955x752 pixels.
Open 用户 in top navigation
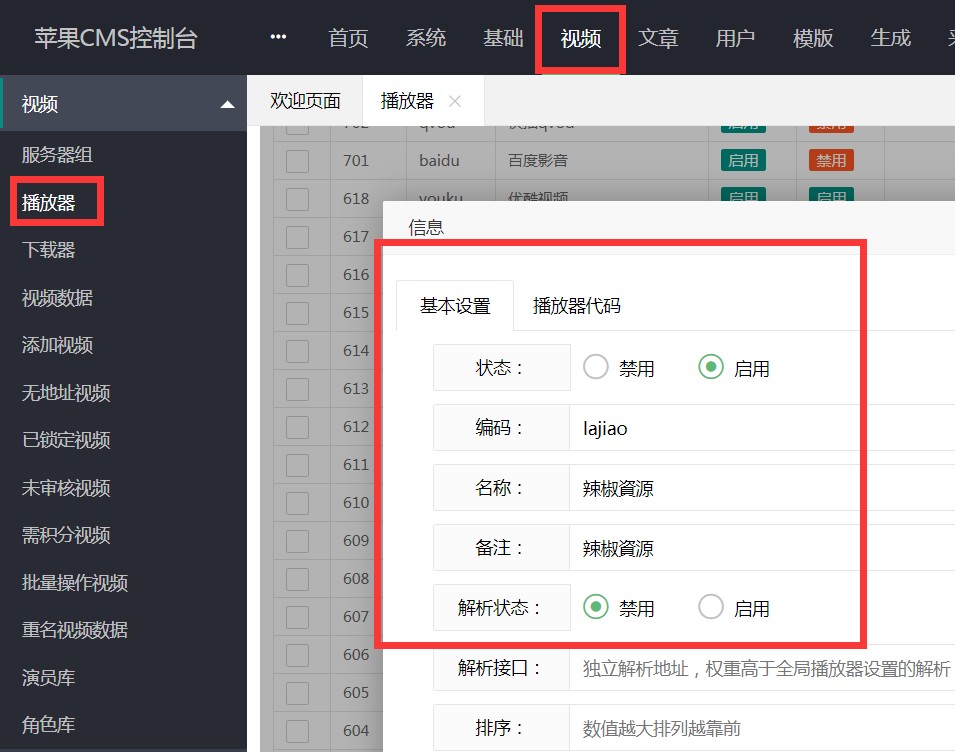735,38
